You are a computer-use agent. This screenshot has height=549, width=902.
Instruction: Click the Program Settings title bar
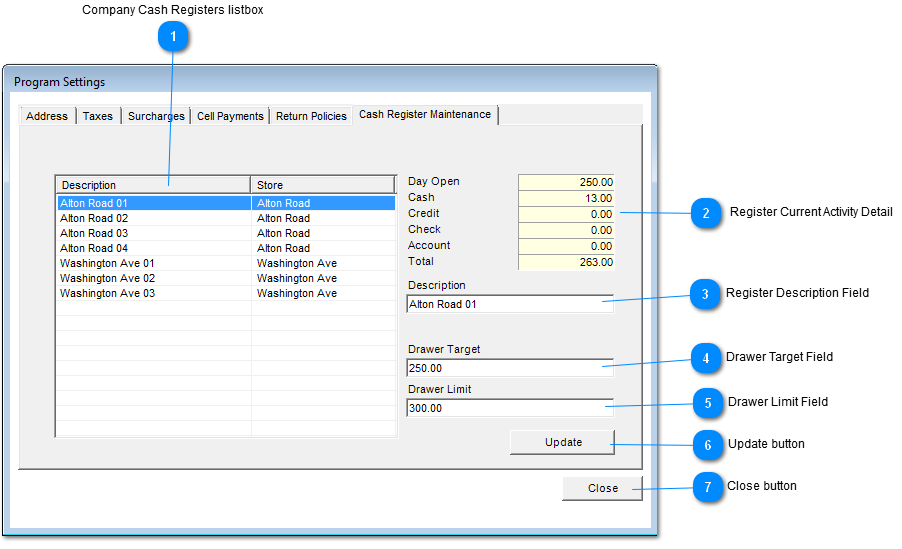pos(330,81)
